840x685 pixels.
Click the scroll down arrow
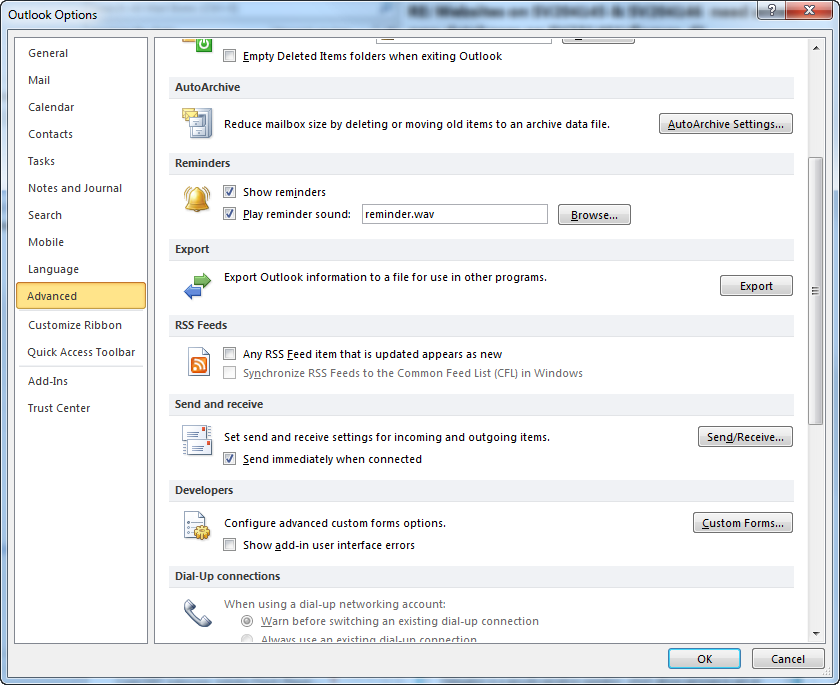coord(815,634)
